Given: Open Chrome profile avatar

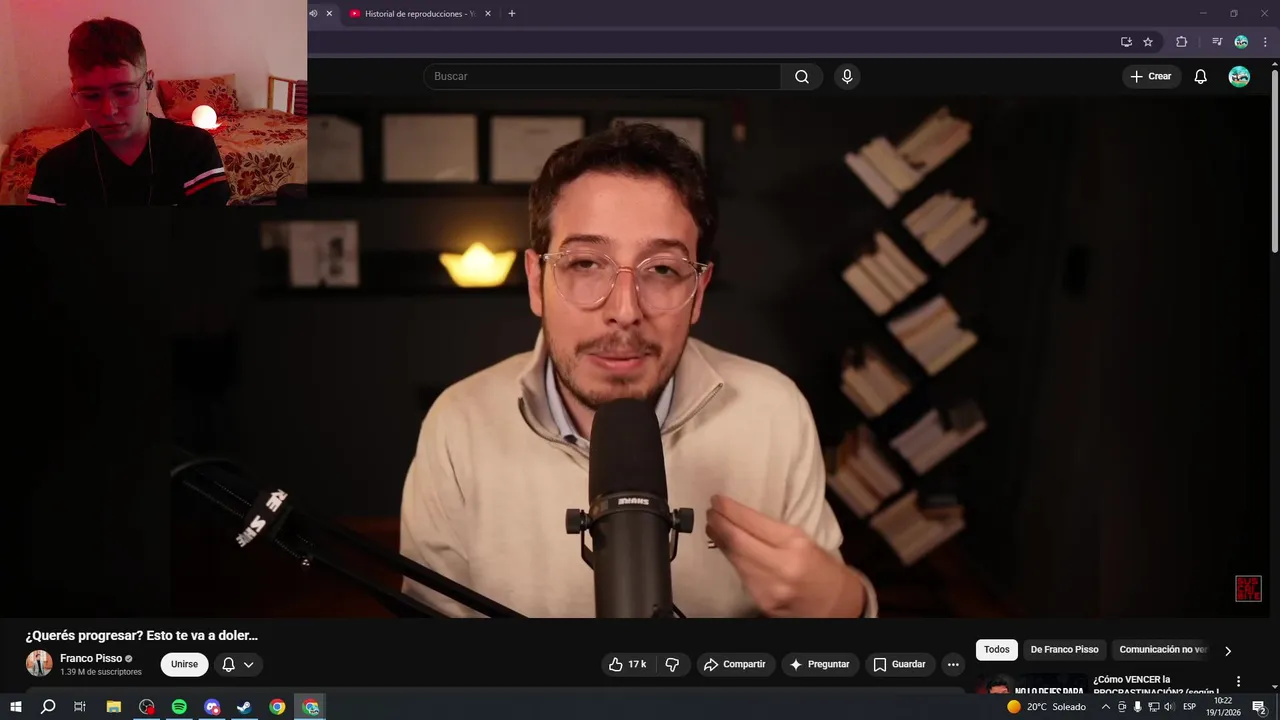Looking at the screenshot, I should pyautogui.click(x=1241, y=42).
